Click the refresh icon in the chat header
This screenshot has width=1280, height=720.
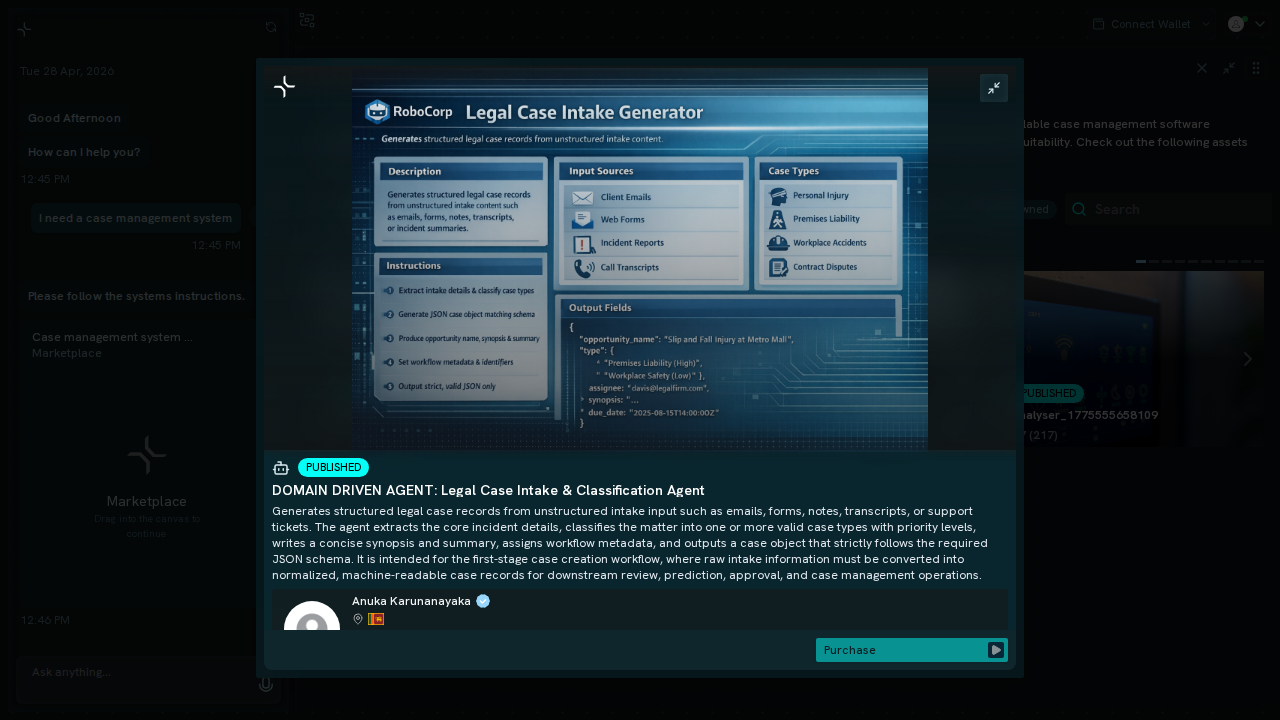tap(271, 28)
